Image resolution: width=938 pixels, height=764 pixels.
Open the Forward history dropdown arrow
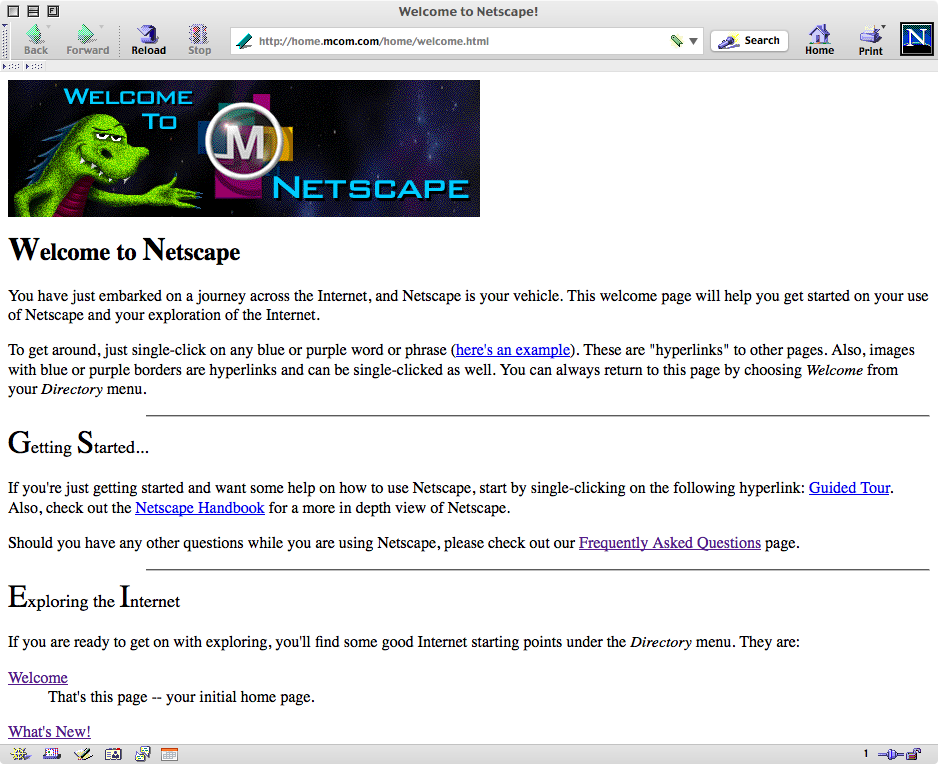pyautogui.click(x=101, y=27)
